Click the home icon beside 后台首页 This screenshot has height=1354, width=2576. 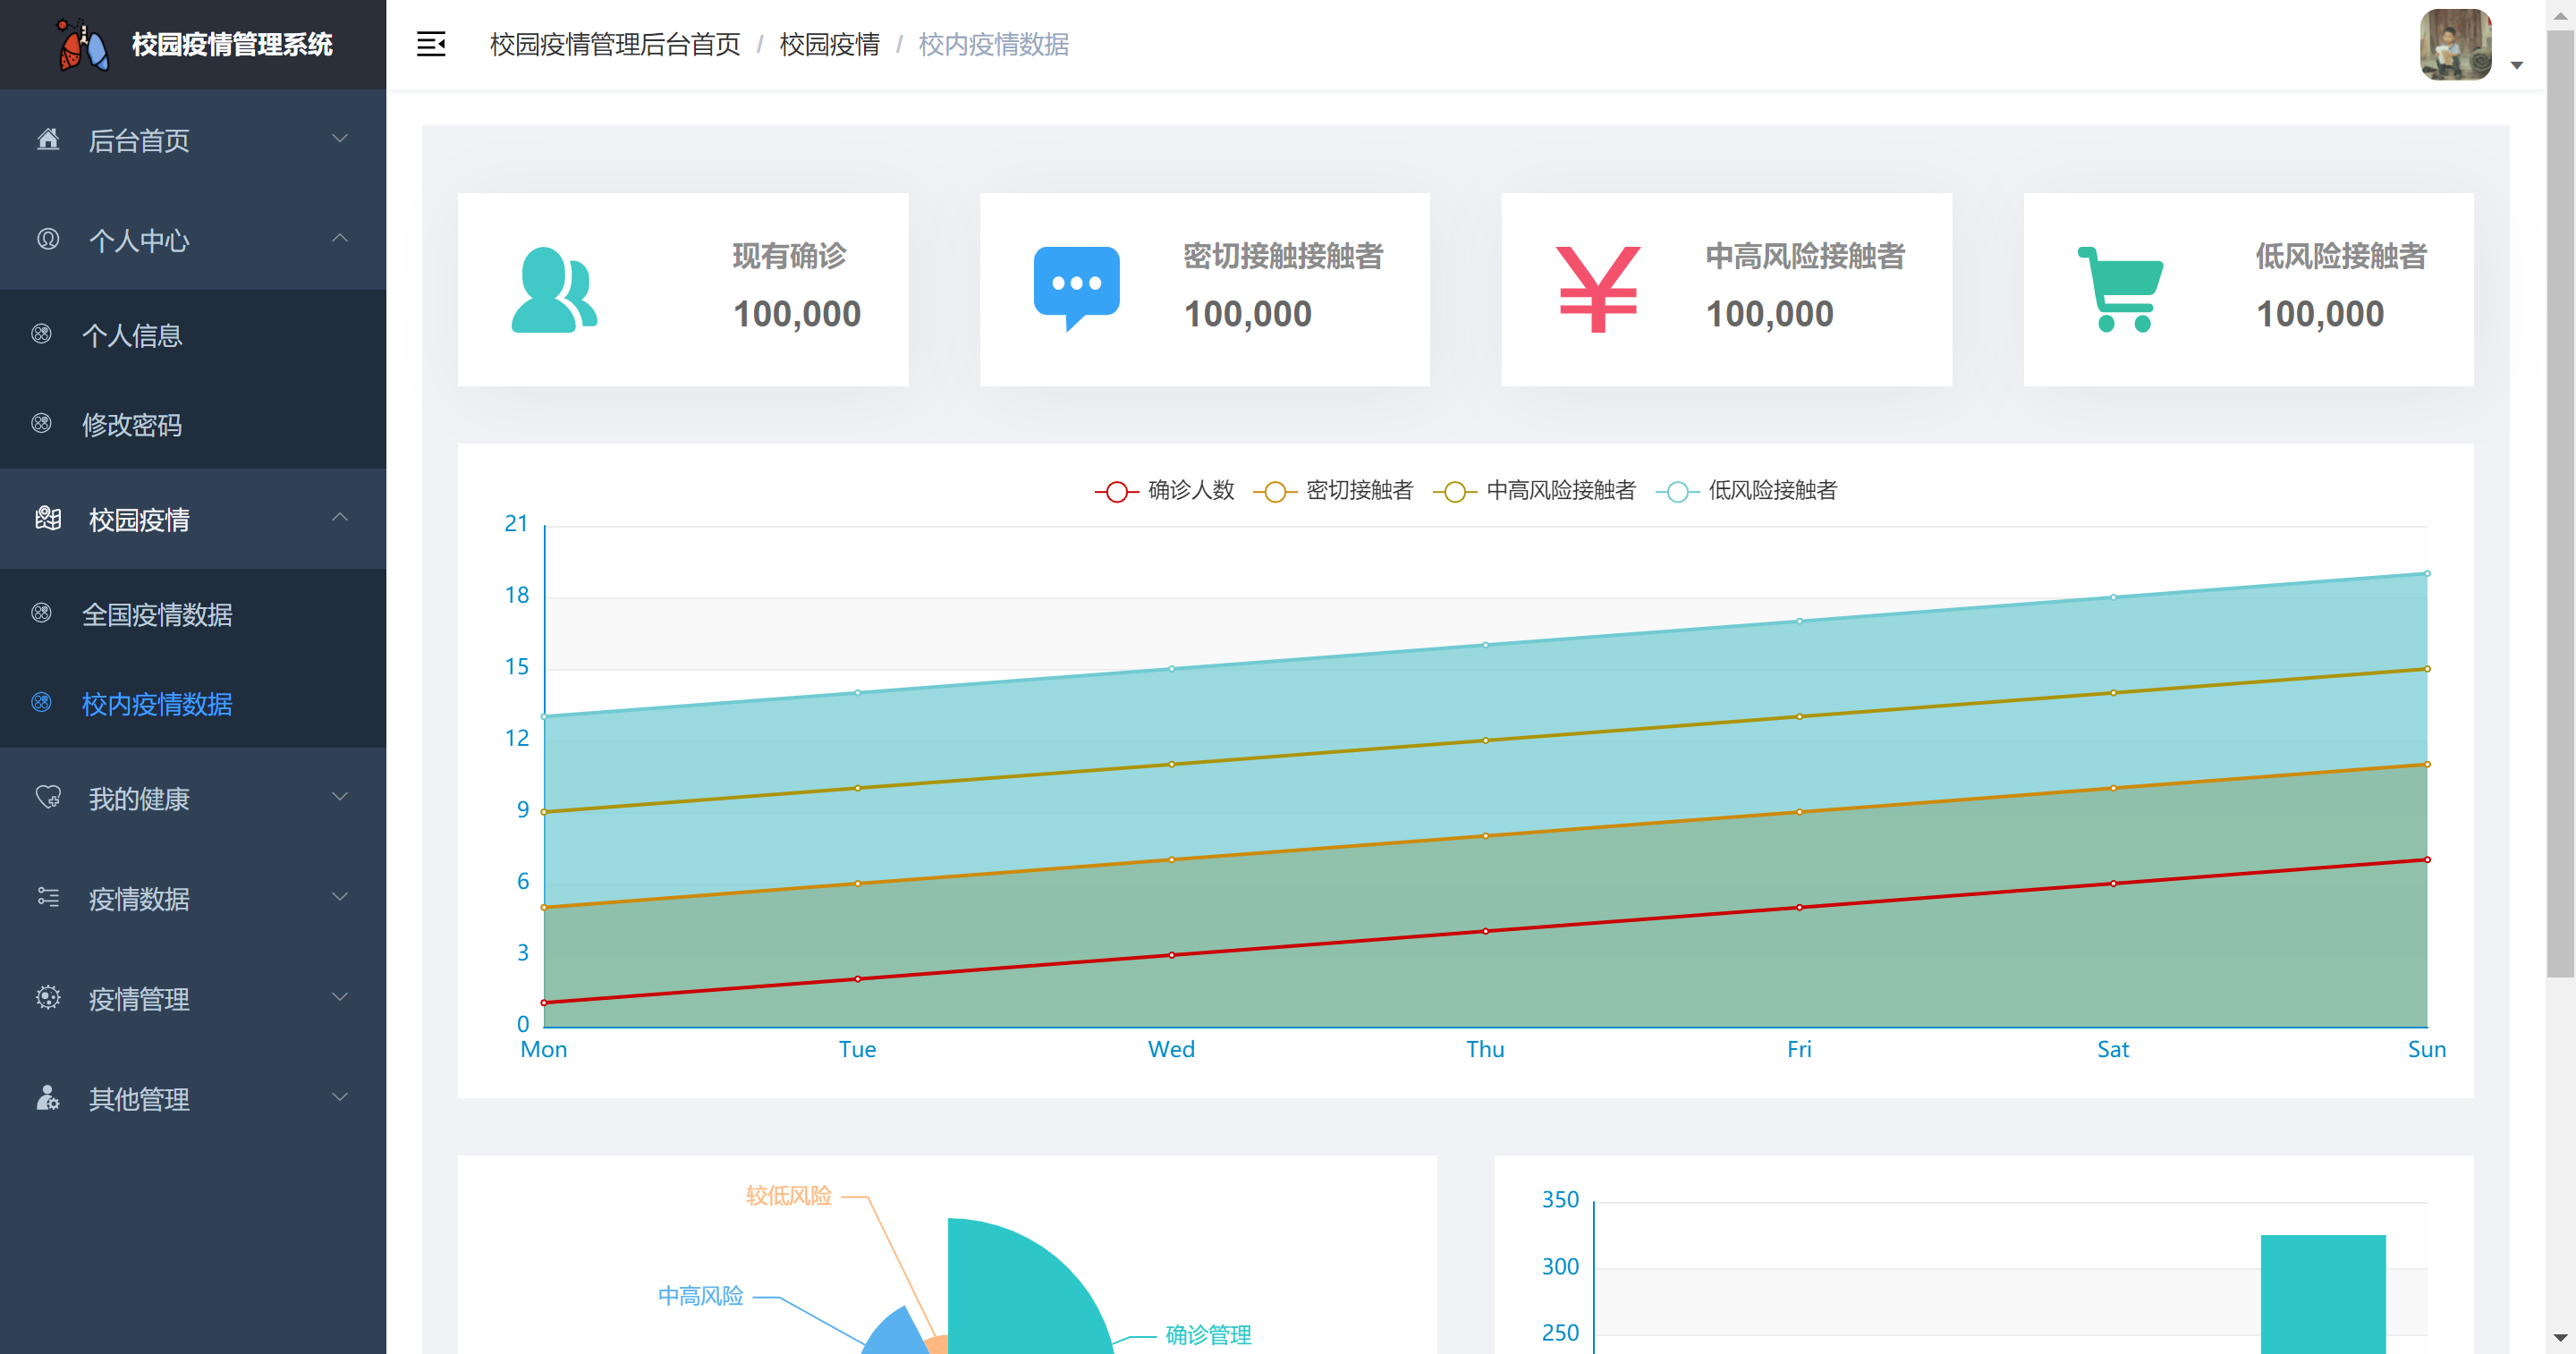48,139
